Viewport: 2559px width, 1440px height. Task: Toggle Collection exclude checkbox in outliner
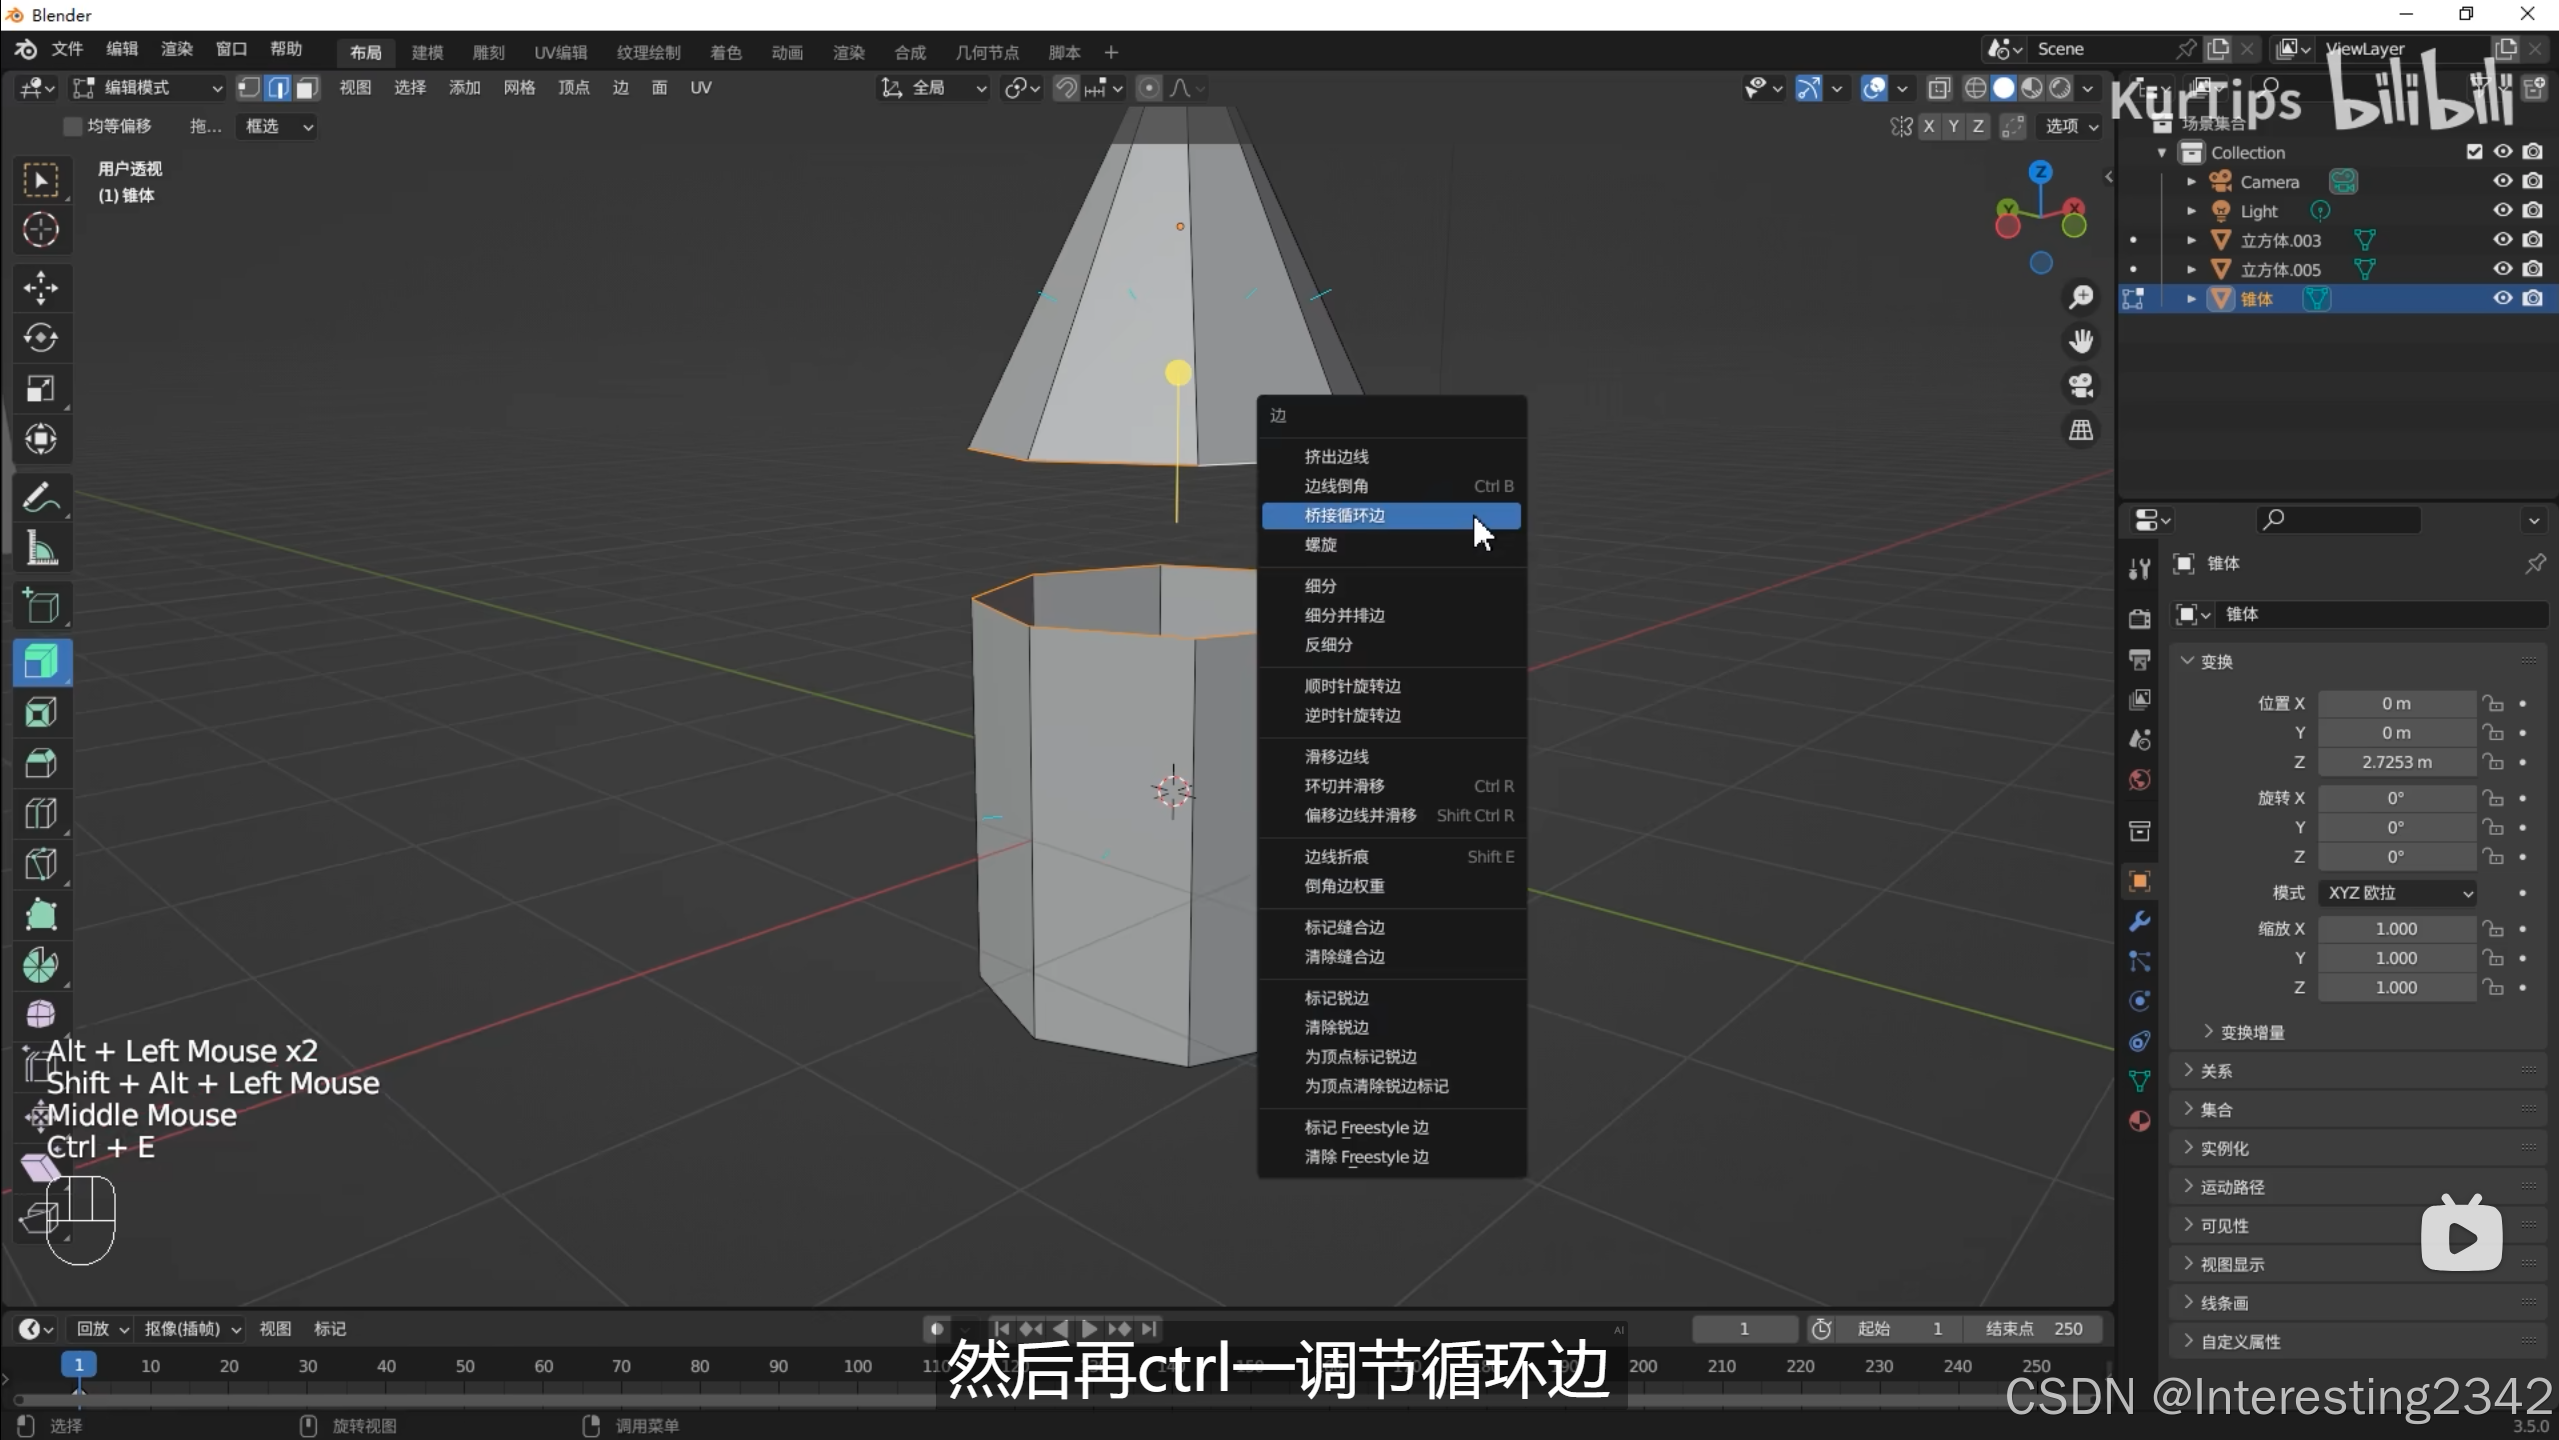2474,152
